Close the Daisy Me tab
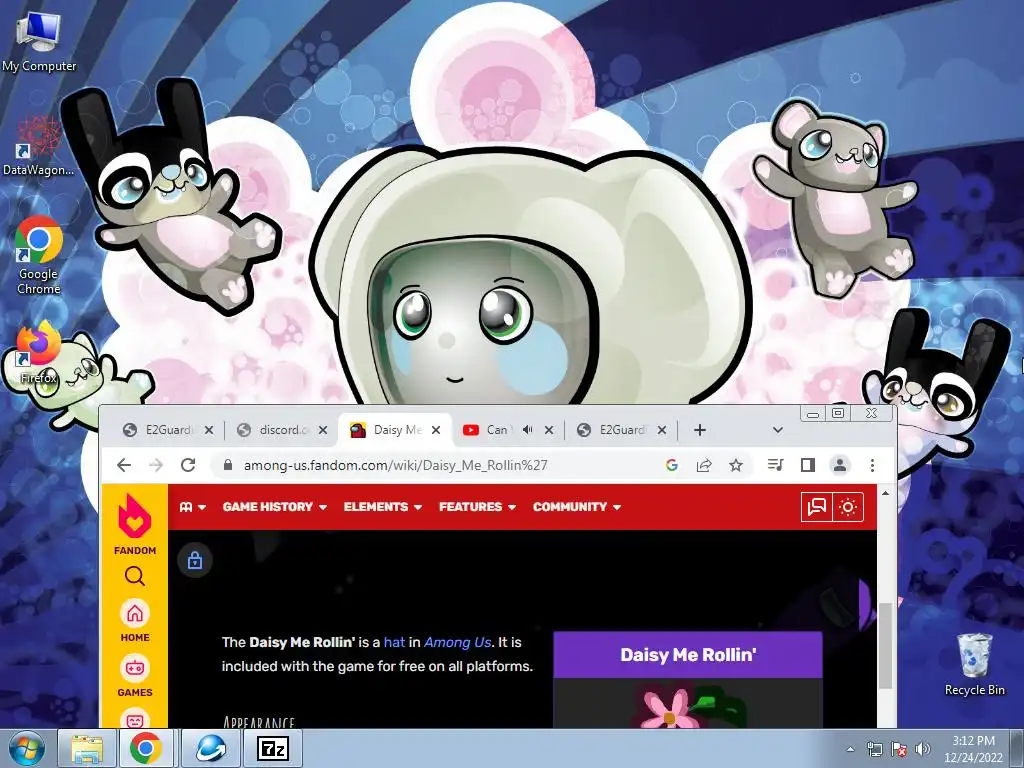Screen dimensions: 1024x768 436,430
